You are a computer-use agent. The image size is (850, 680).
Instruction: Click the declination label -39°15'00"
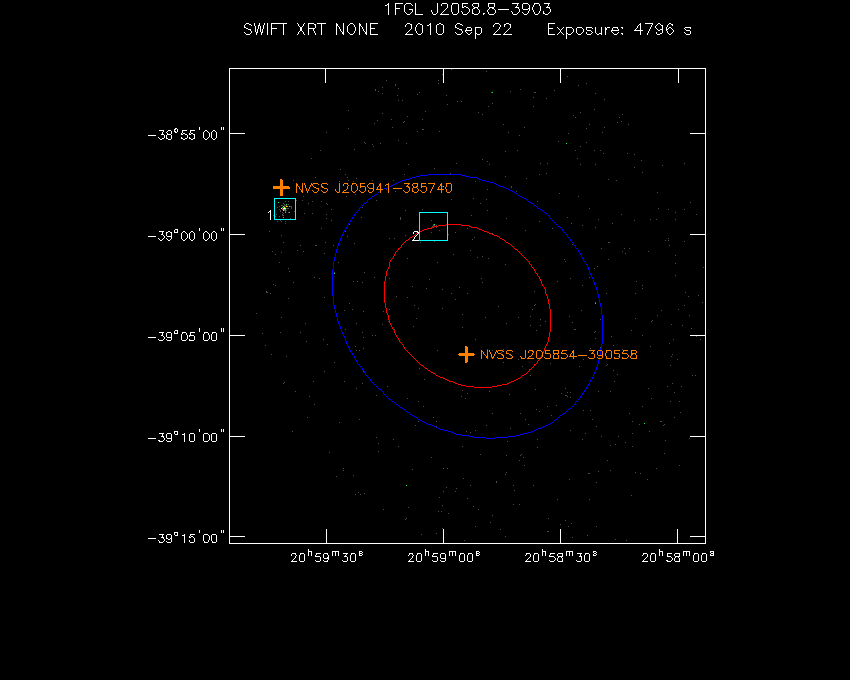[x=186, y=538]
